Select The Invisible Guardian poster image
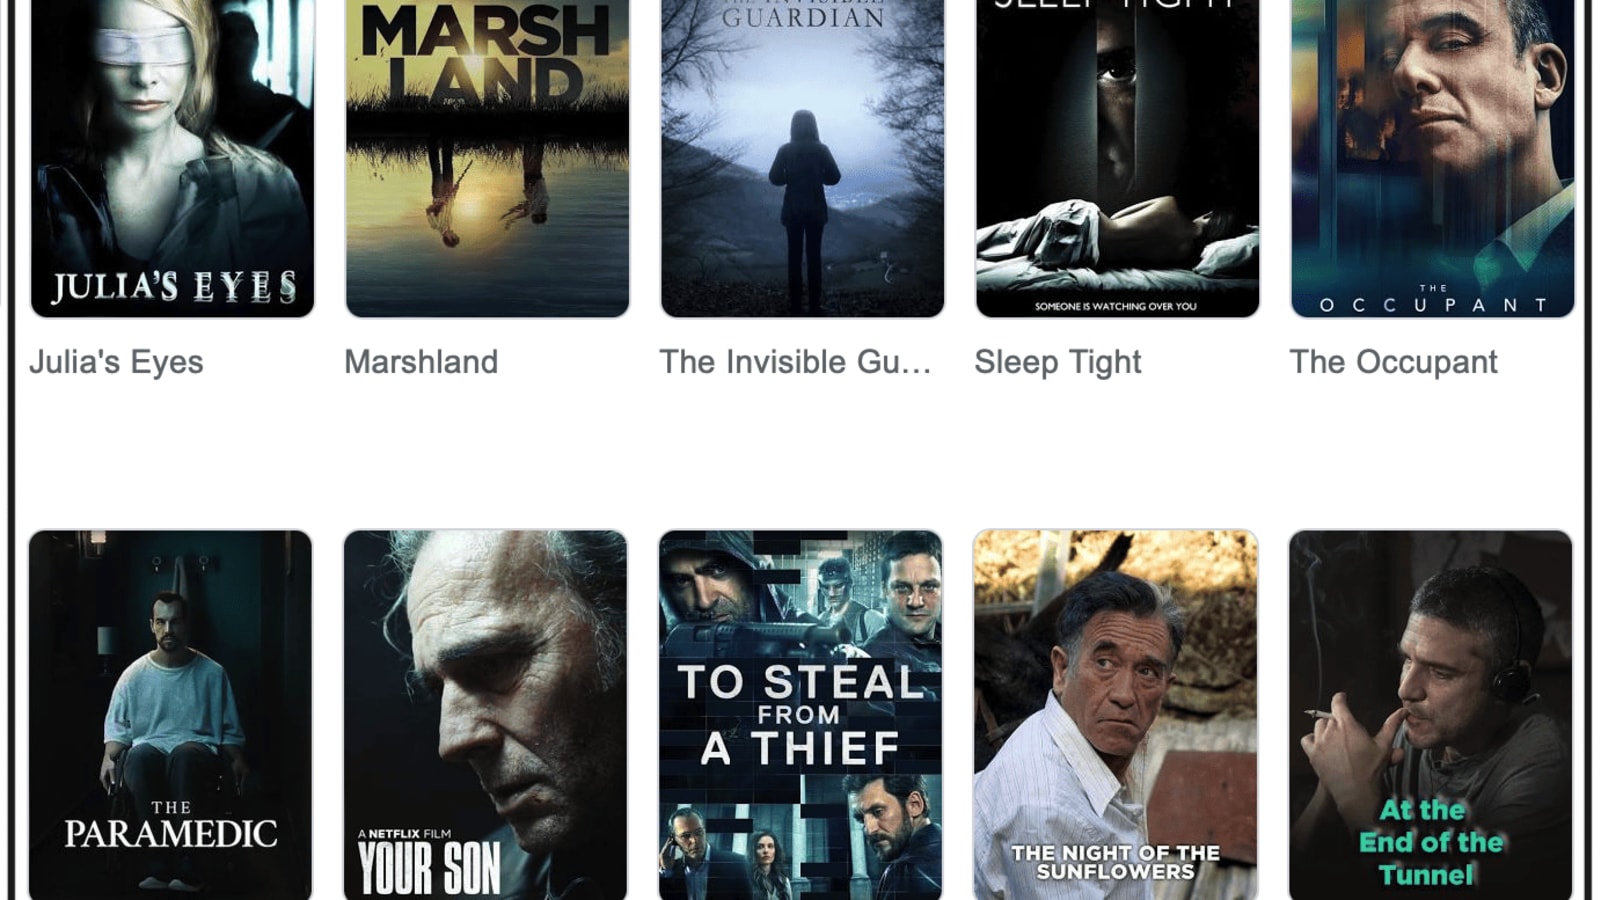Screen dimensions: 1600x900 [802, 158]
